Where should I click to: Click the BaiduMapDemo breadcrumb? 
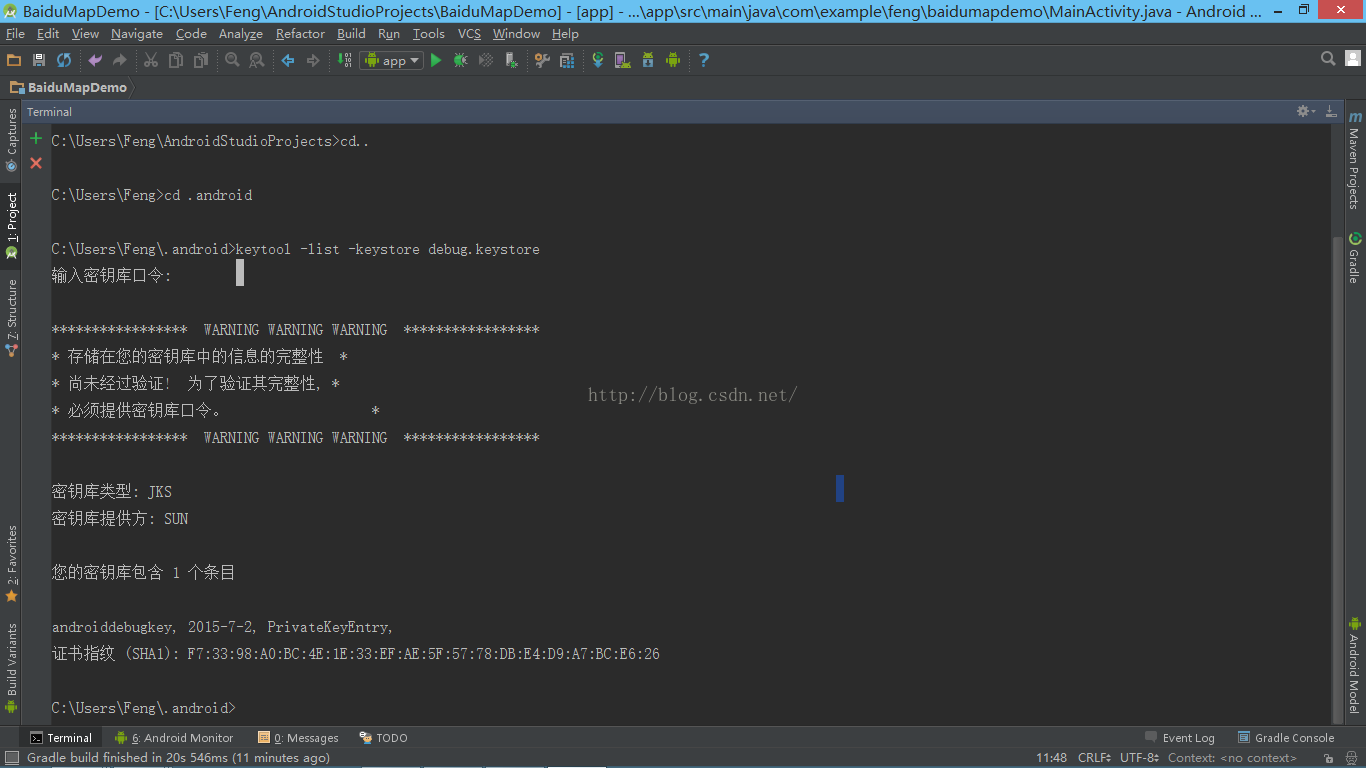pos(69,87)
